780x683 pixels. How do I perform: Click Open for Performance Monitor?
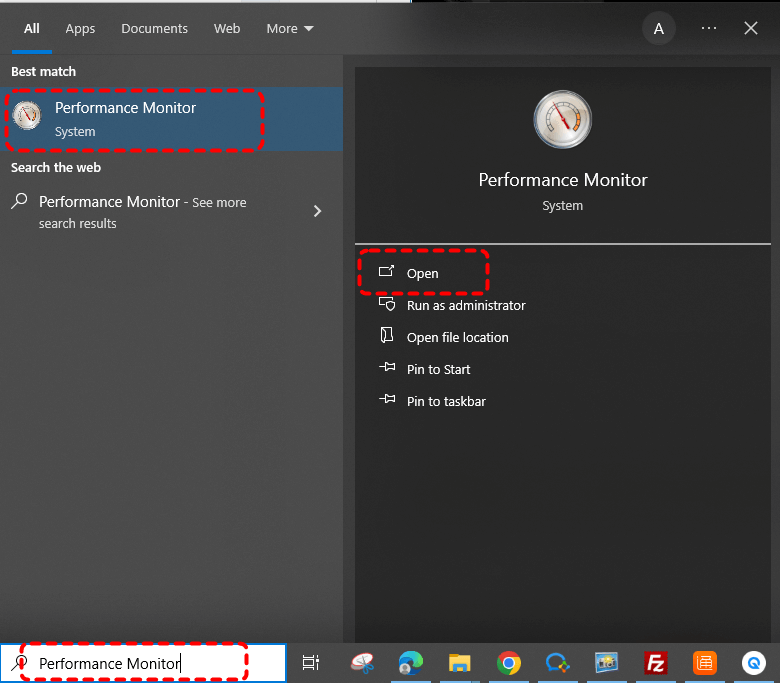422,273
